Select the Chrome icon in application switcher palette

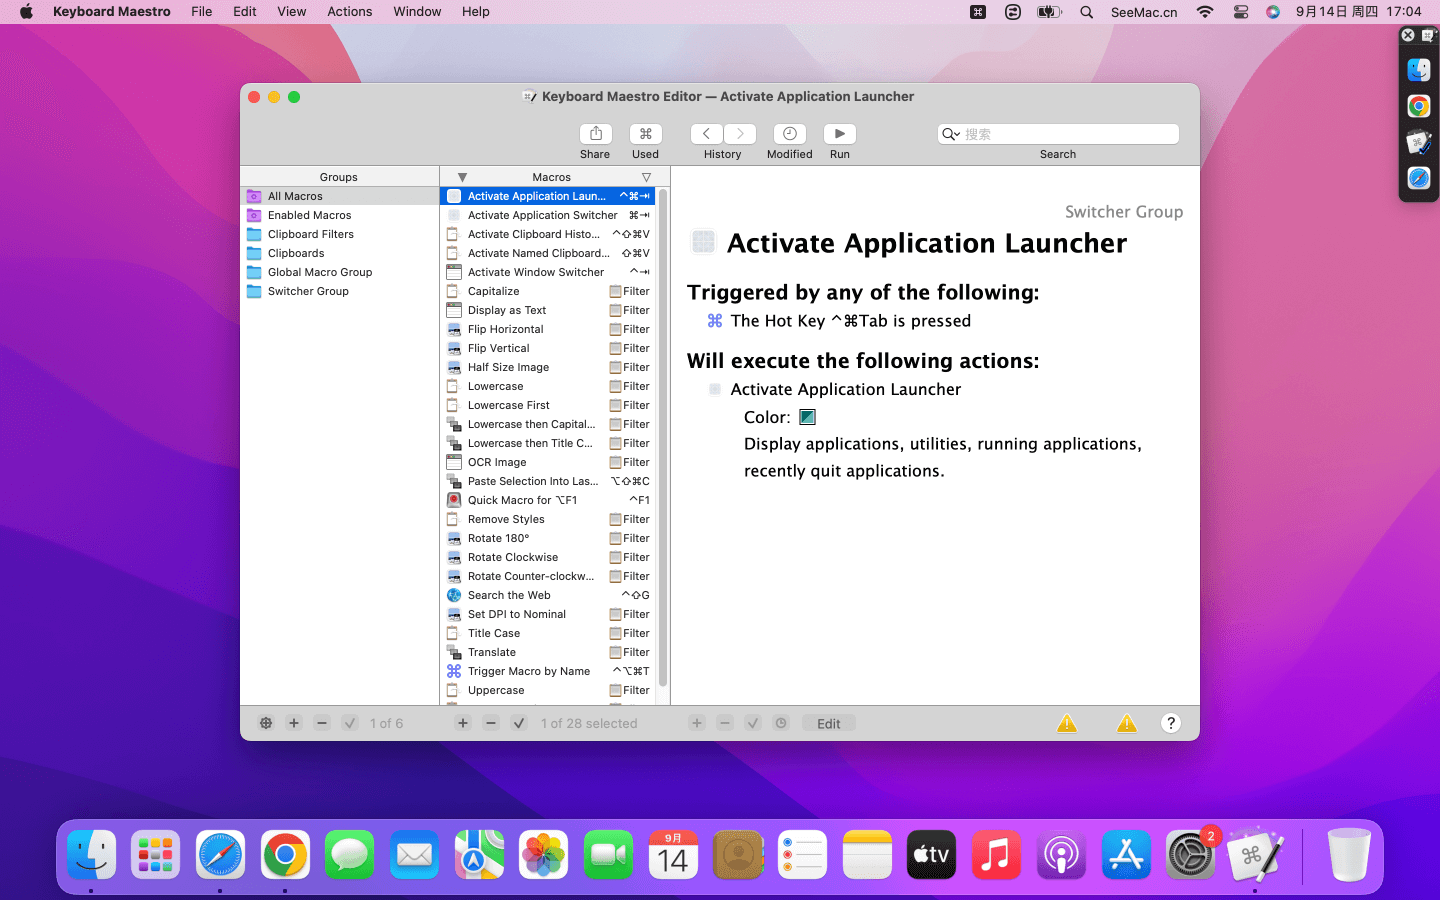coord(1419,106)
